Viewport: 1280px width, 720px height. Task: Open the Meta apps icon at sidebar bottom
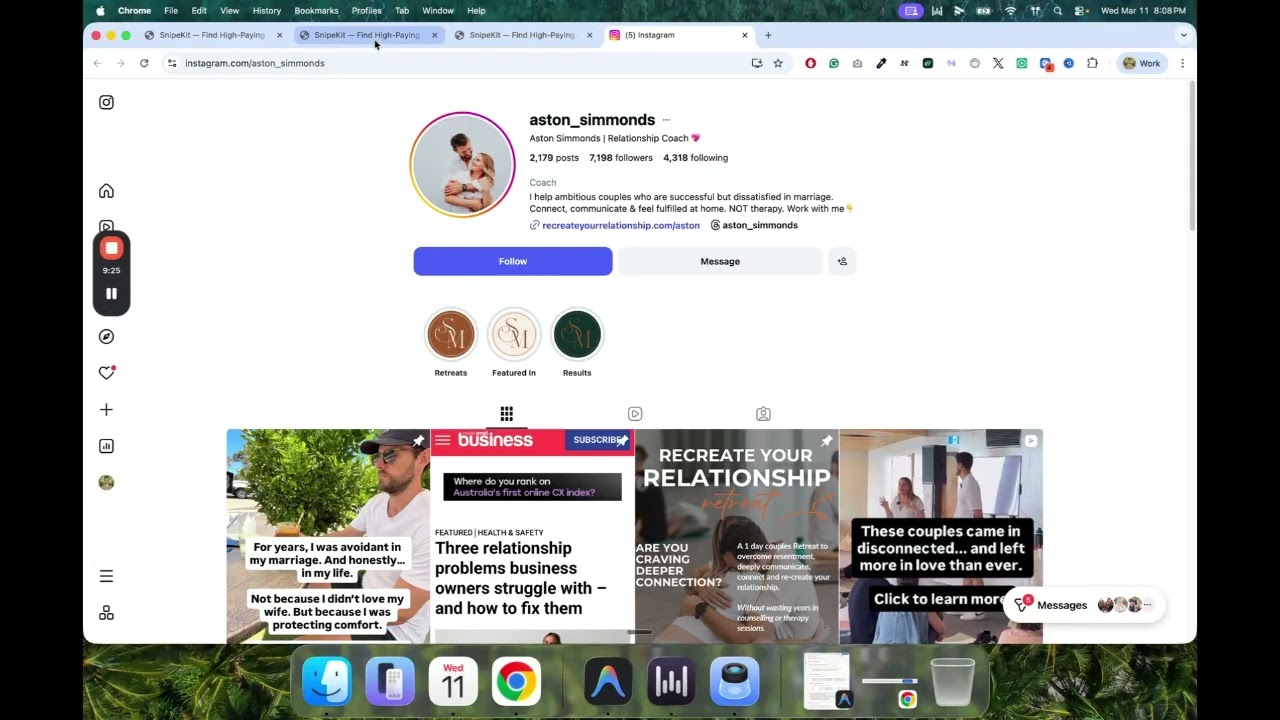tap(106, 613)
